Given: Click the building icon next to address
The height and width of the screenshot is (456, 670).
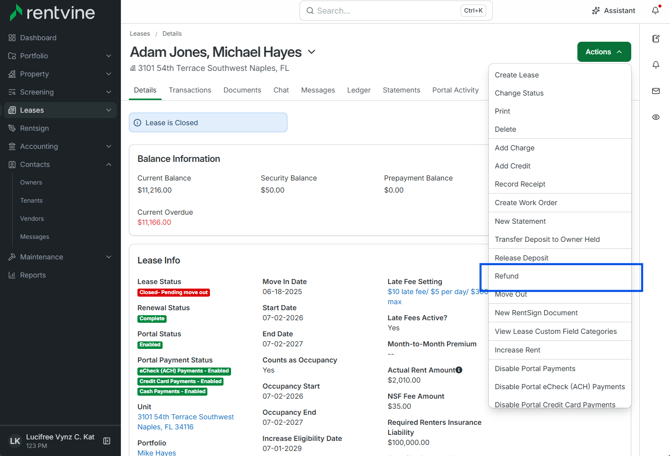Looking at the screenshot, I should tap(132, 68).
